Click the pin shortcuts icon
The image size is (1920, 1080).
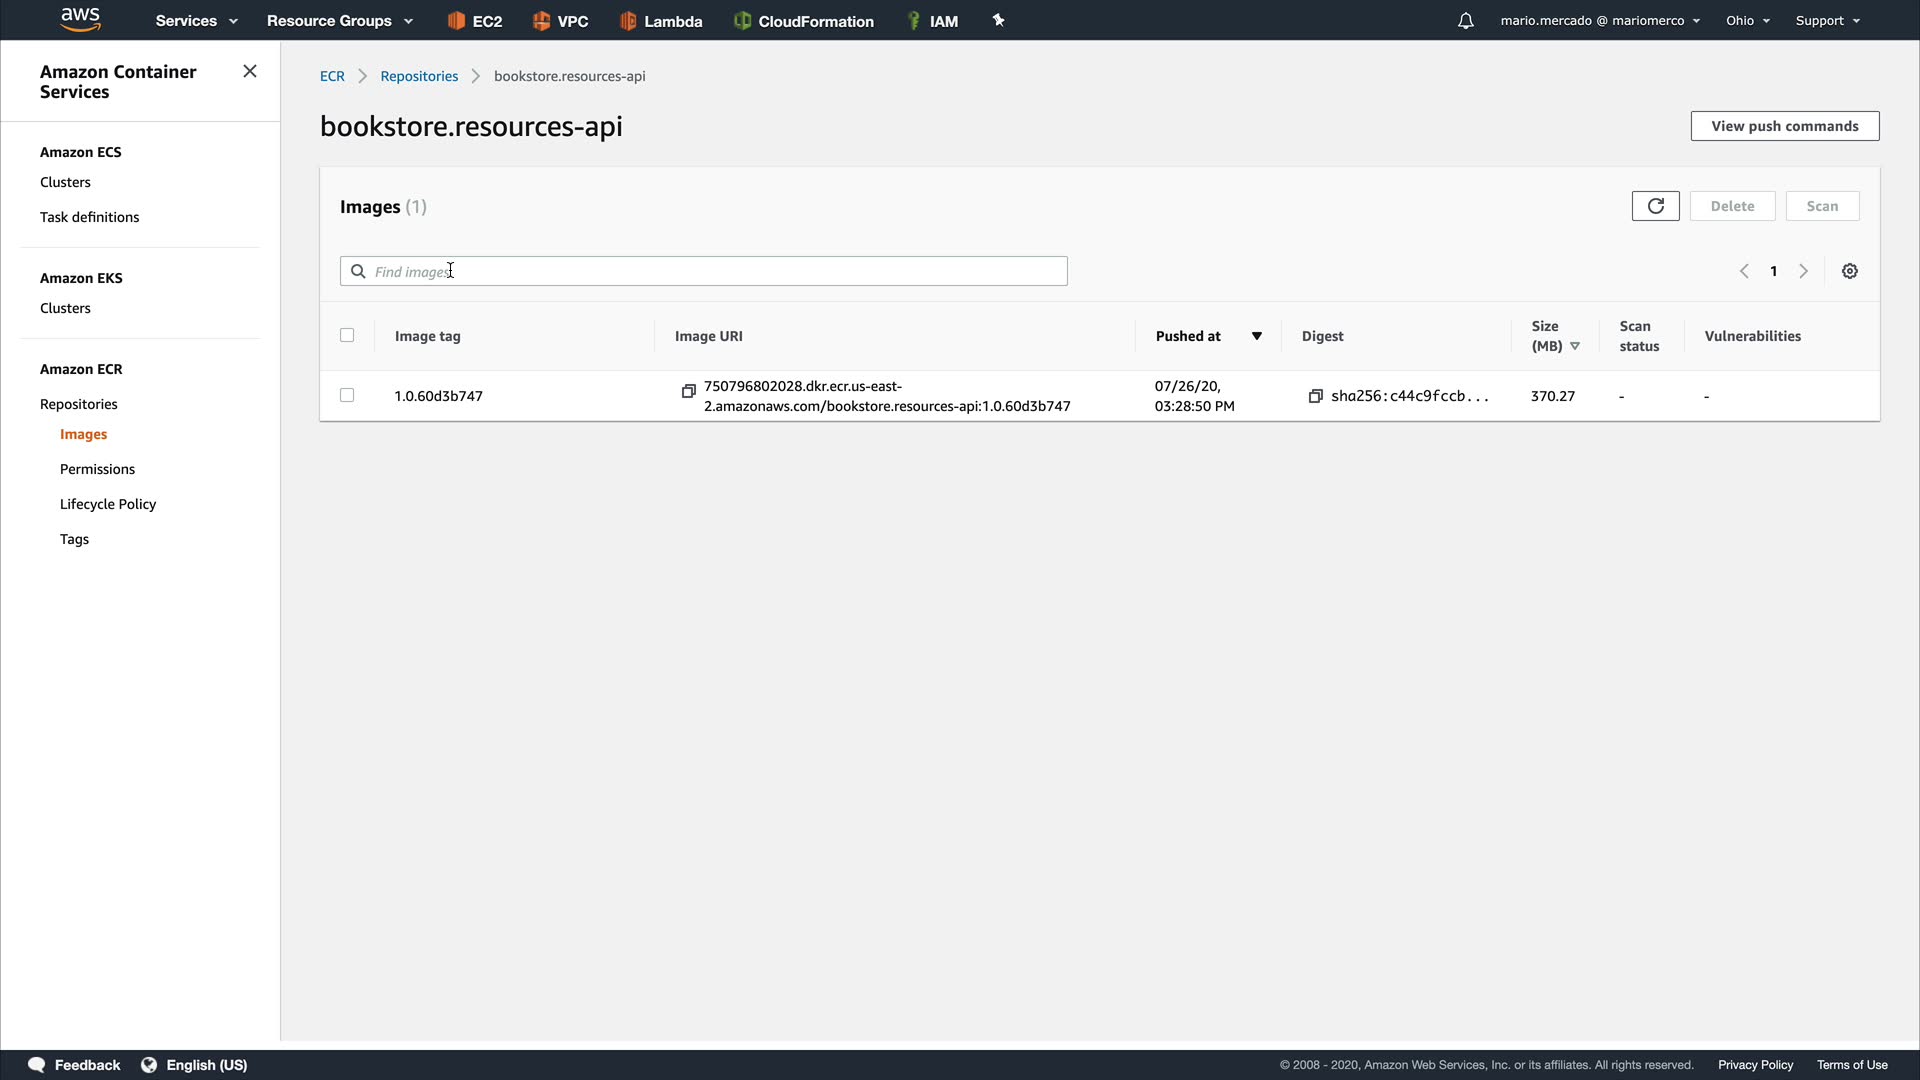click(998, 20)
